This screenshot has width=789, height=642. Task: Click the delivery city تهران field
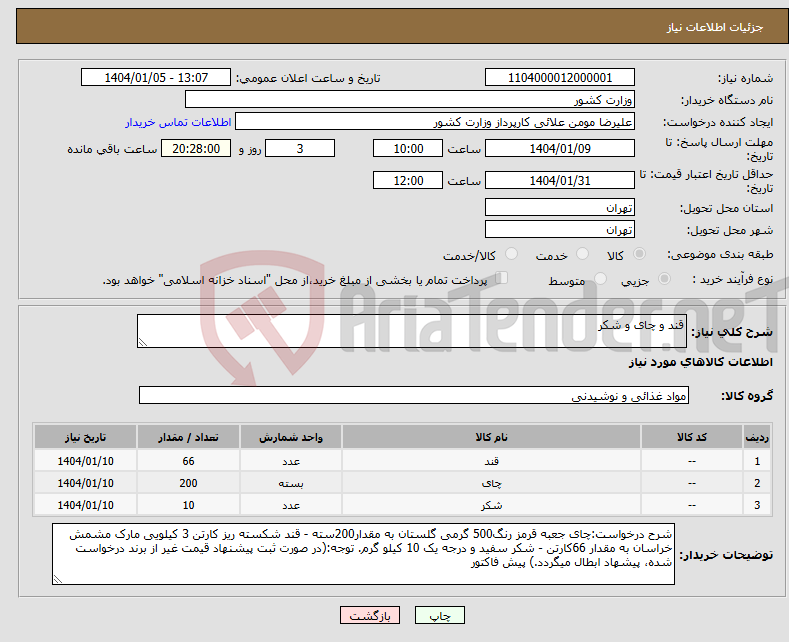click(x=560, y=229)
